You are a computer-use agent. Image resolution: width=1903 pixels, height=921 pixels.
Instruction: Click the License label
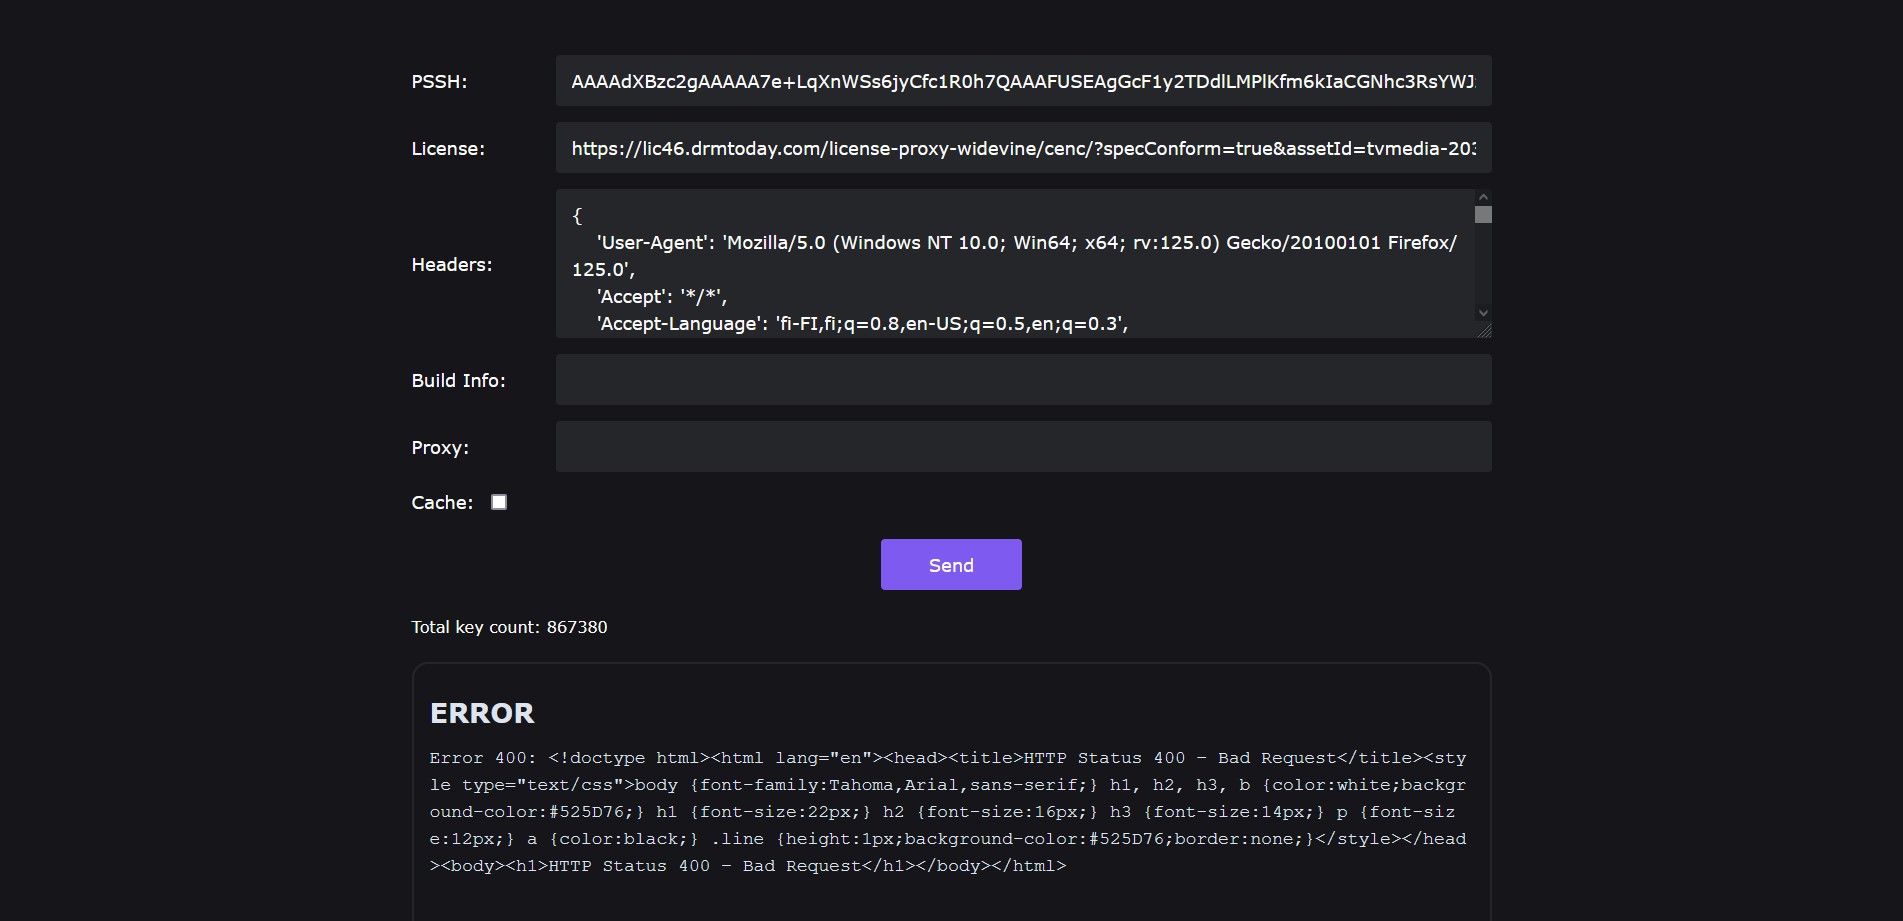point(448,149)
